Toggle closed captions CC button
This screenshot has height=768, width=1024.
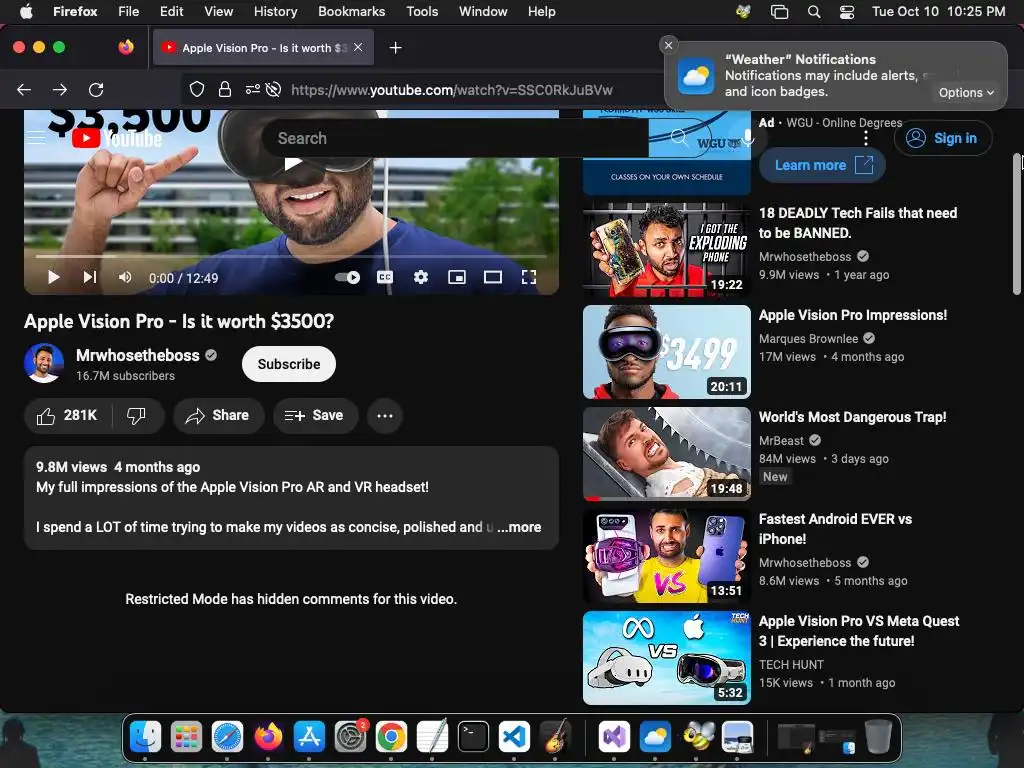click(385, 278)
